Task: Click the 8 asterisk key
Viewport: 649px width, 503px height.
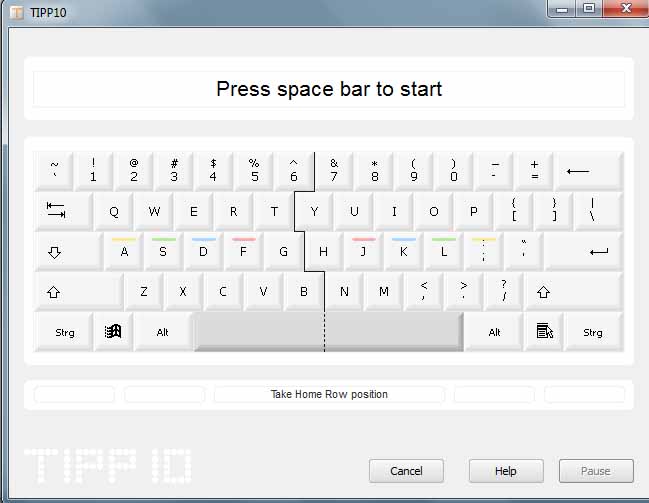Action: (x=374, y=171)
